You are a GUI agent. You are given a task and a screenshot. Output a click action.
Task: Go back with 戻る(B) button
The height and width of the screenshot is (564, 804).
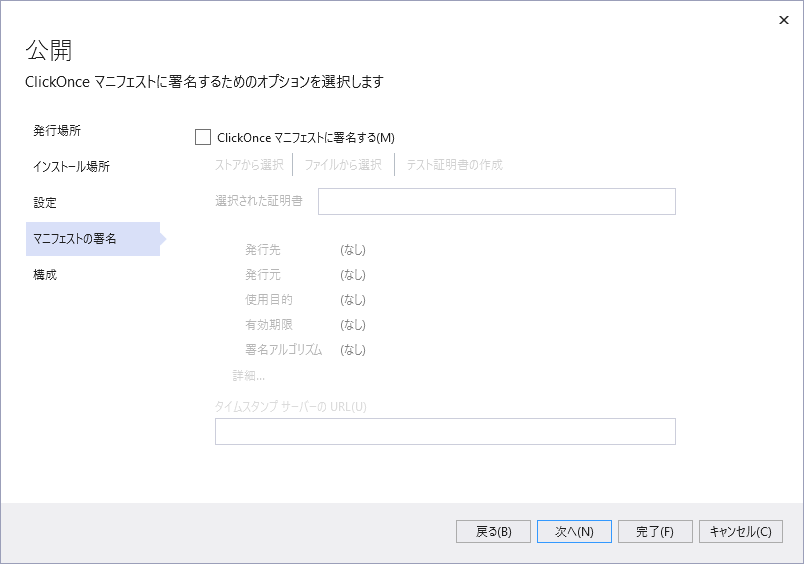click(x=493, y=532)
